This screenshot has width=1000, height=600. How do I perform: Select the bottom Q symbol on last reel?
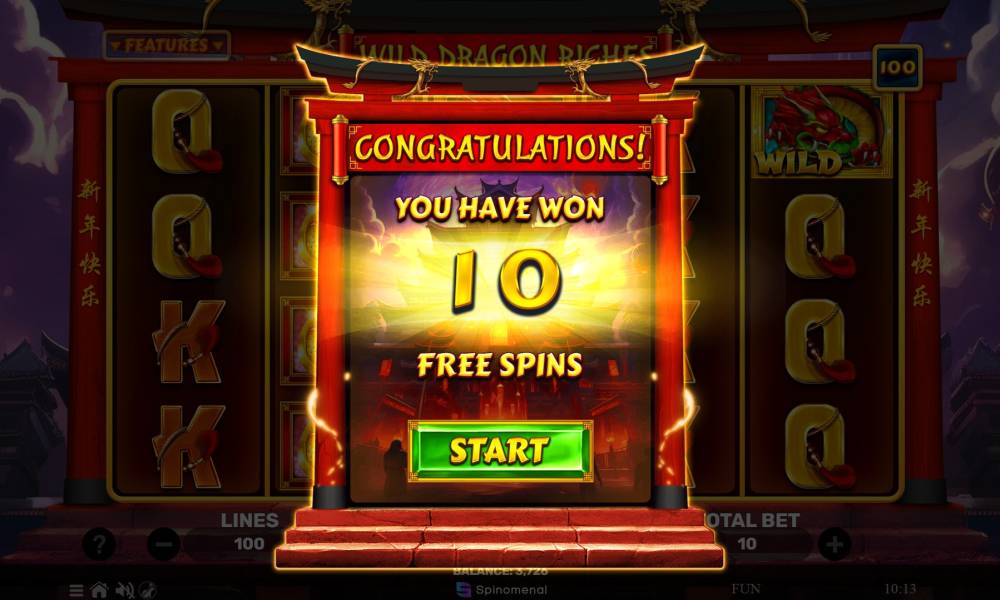pos(820,447)
